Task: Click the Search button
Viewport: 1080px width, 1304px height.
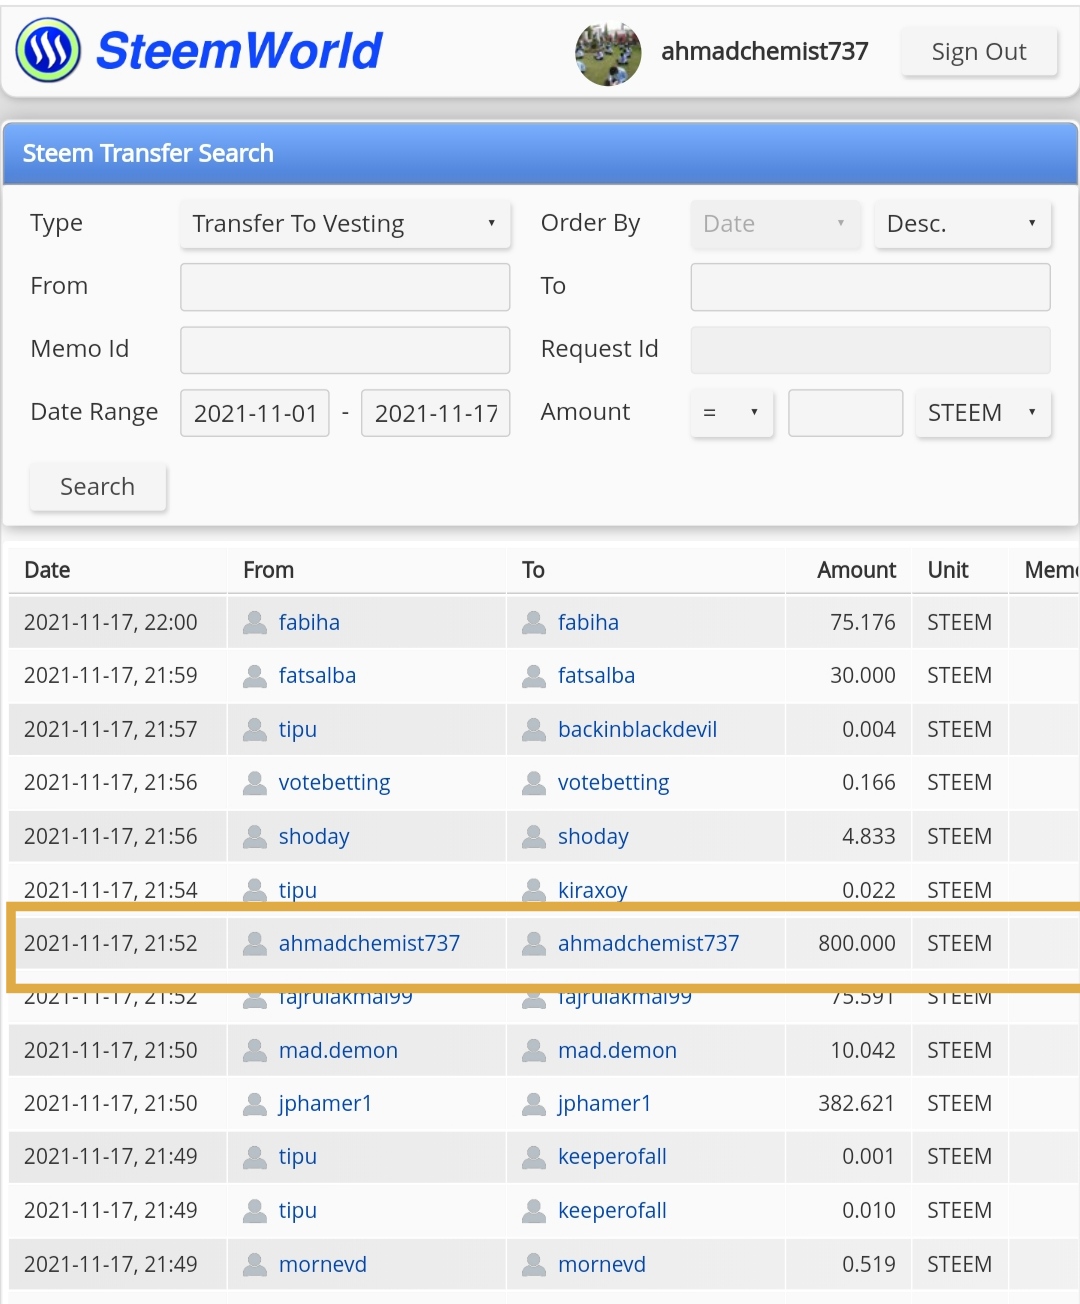Action: (98, 486)
